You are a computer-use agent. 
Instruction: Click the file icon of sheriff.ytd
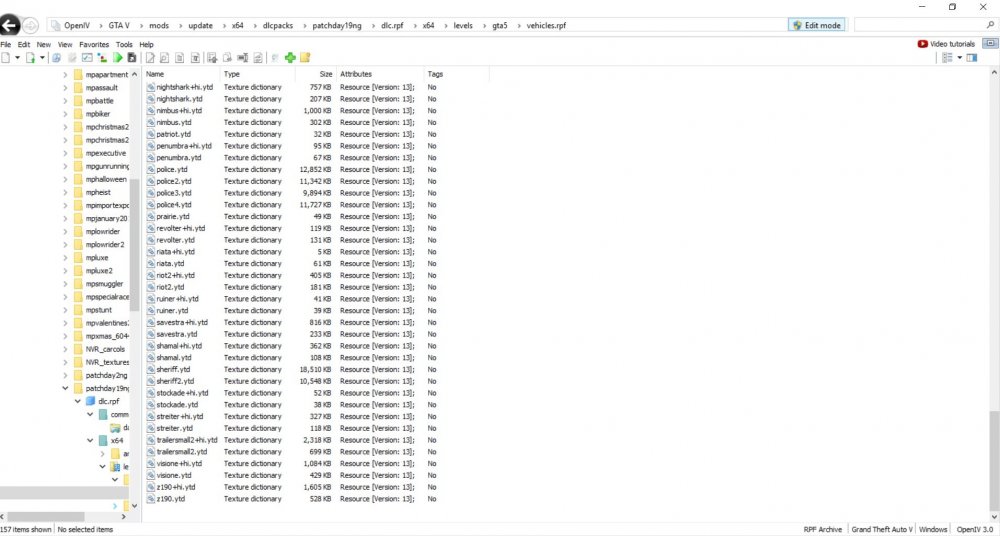151,369
